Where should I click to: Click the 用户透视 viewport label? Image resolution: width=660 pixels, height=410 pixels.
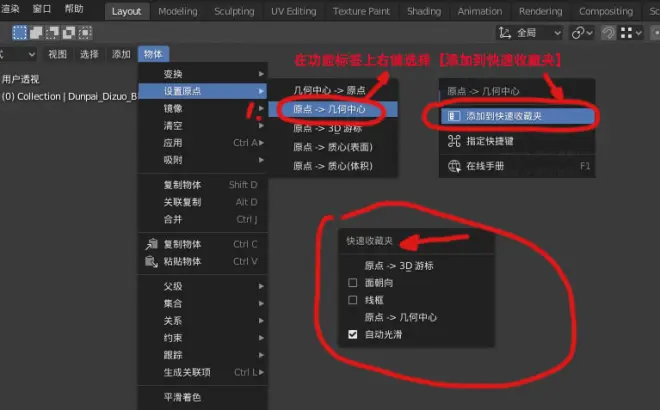pos(20,79)
